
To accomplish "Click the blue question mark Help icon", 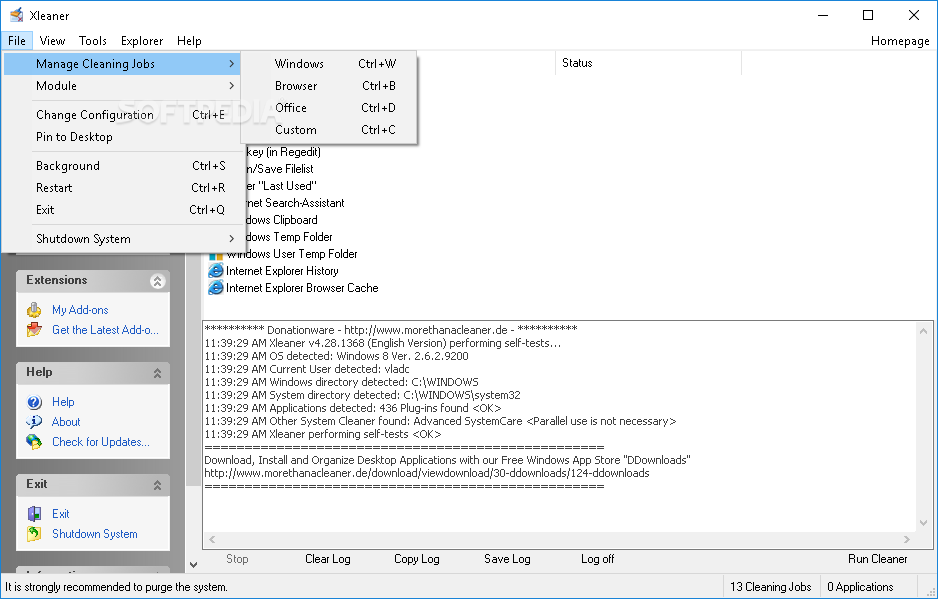I will [x=34, y=402].
